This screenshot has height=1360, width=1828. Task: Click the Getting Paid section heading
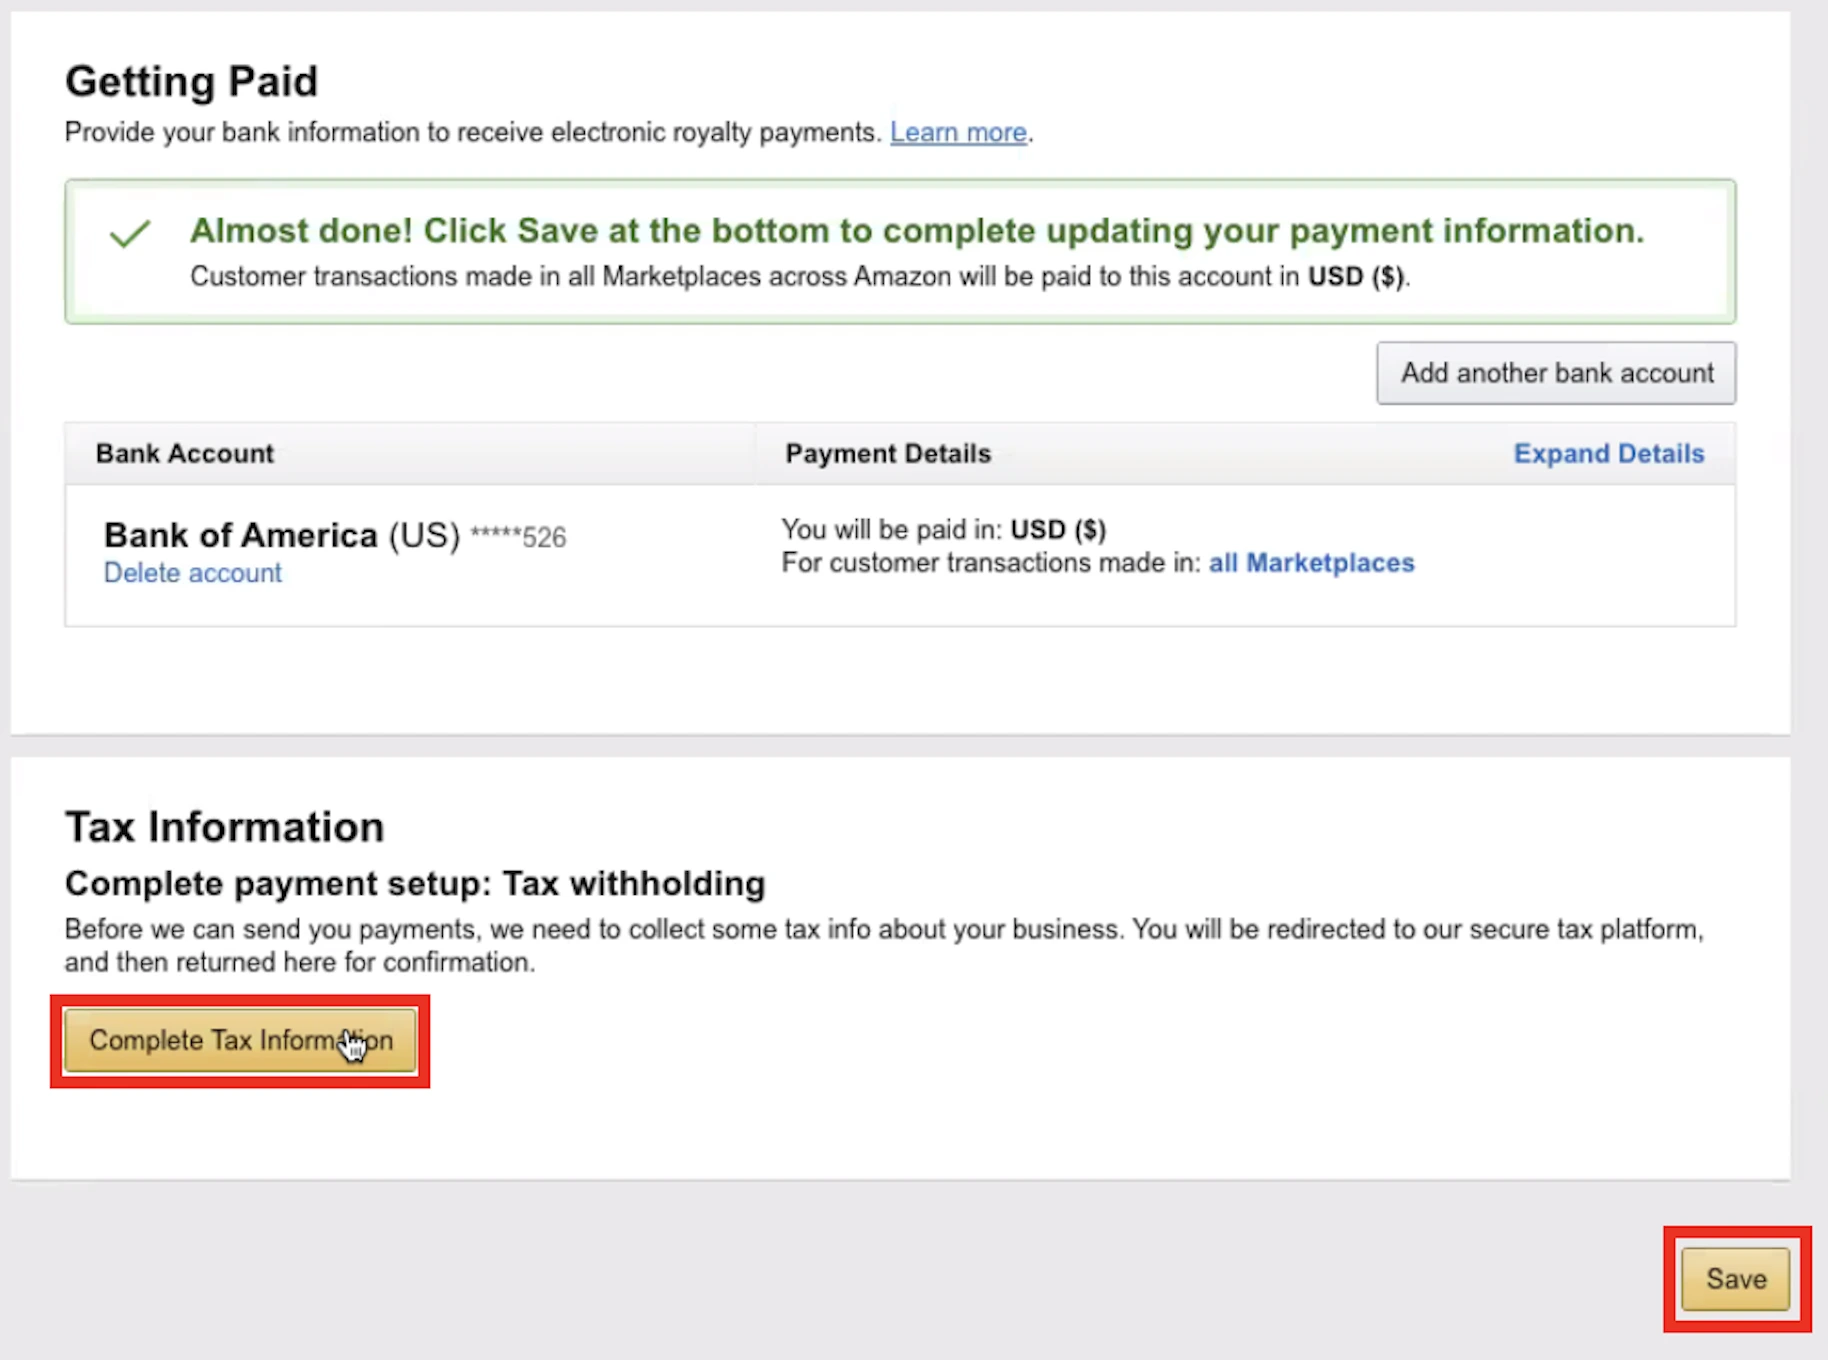click(191, 82)
